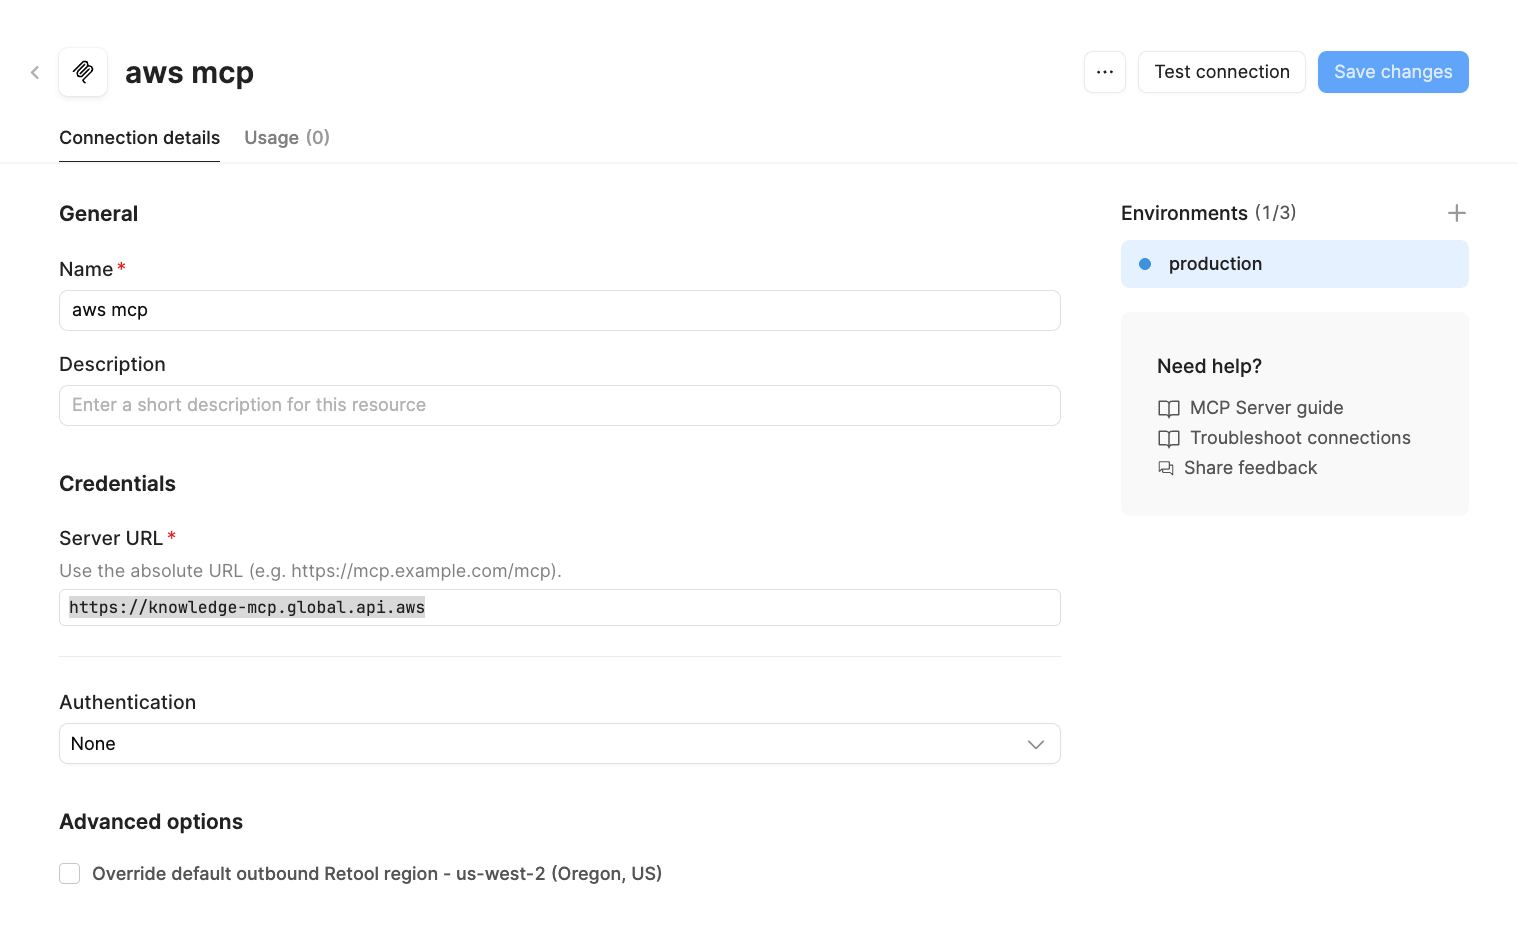The image size is (1518, 934).
Task: Click the MCP resource logo icon
Action: click(x=83, y=72)
